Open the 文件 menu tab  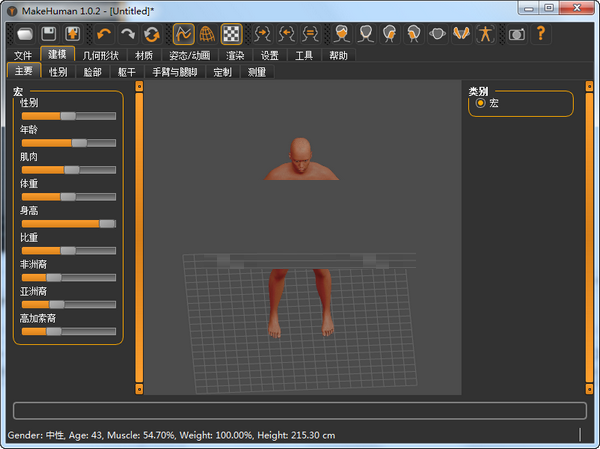(23, 55)
